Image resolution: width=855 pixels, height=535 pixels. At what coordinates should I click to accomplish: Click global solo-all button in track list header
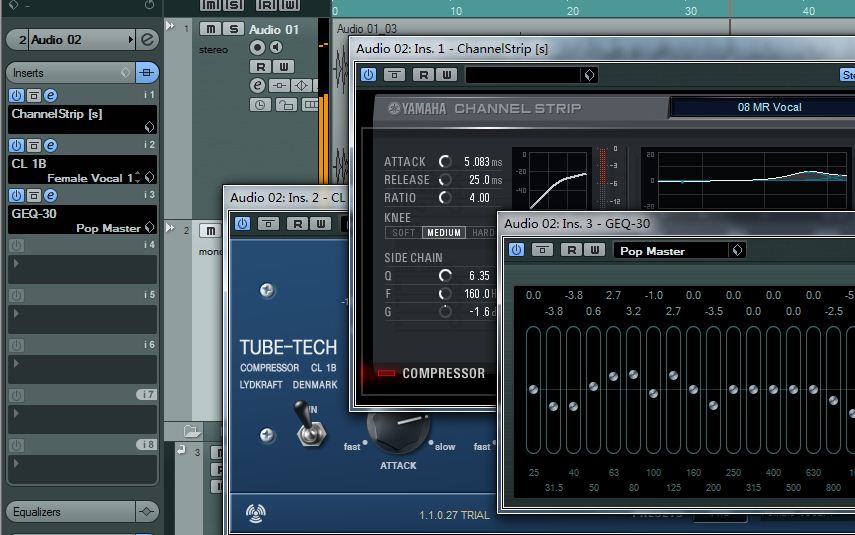pos(233,5)
